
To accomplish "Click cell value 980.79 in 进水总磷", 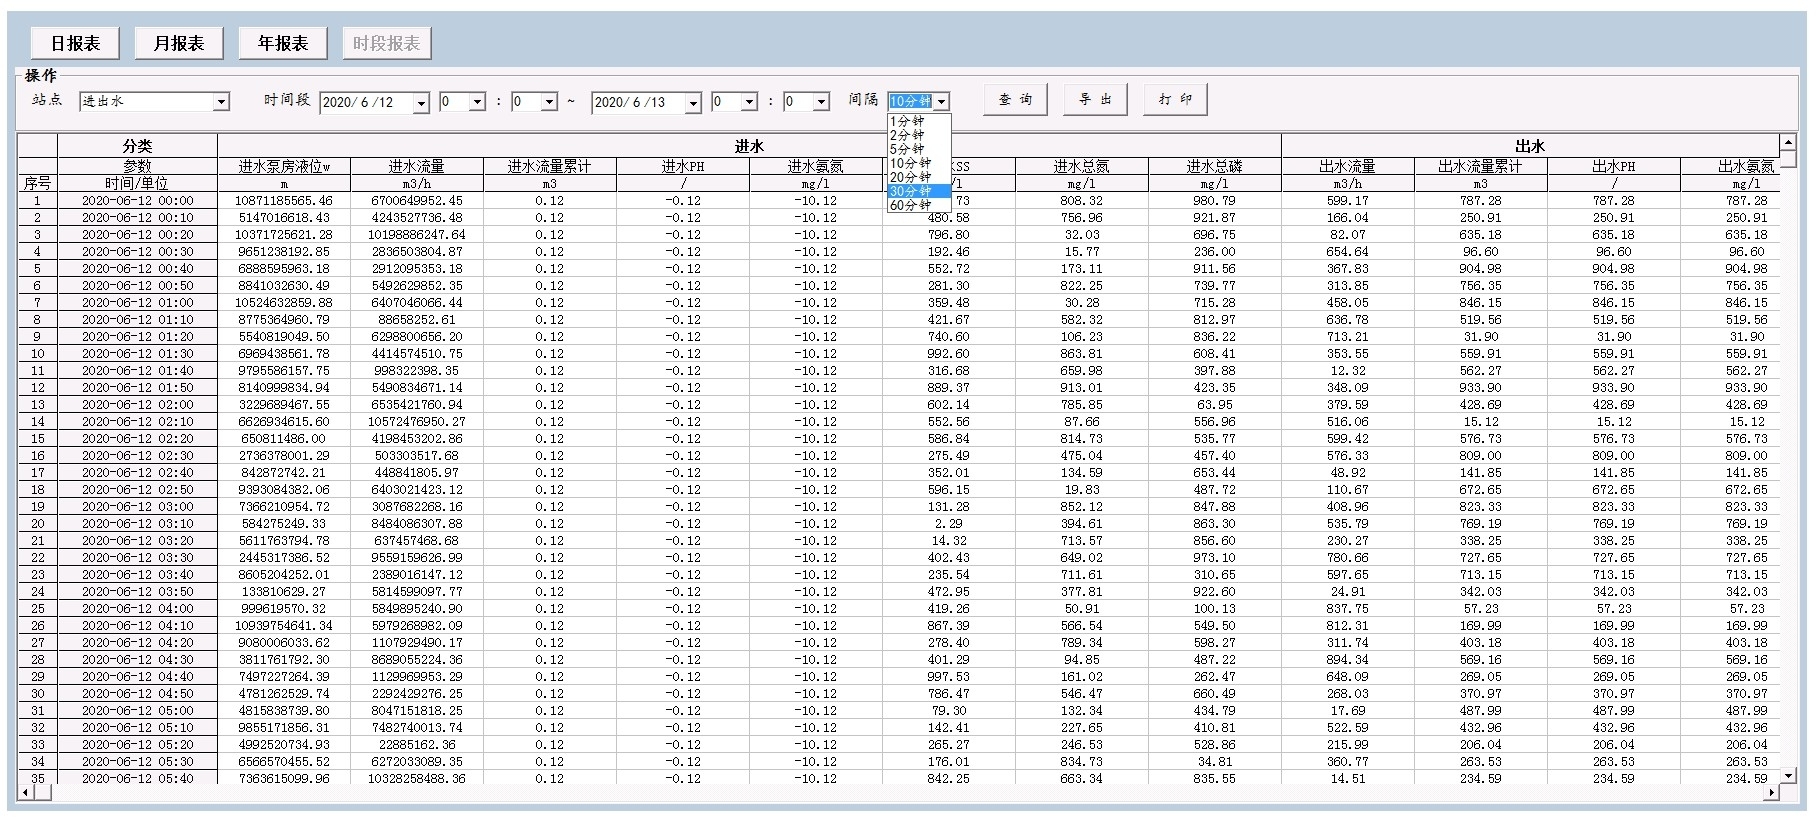I will [x=1214, y=201].
